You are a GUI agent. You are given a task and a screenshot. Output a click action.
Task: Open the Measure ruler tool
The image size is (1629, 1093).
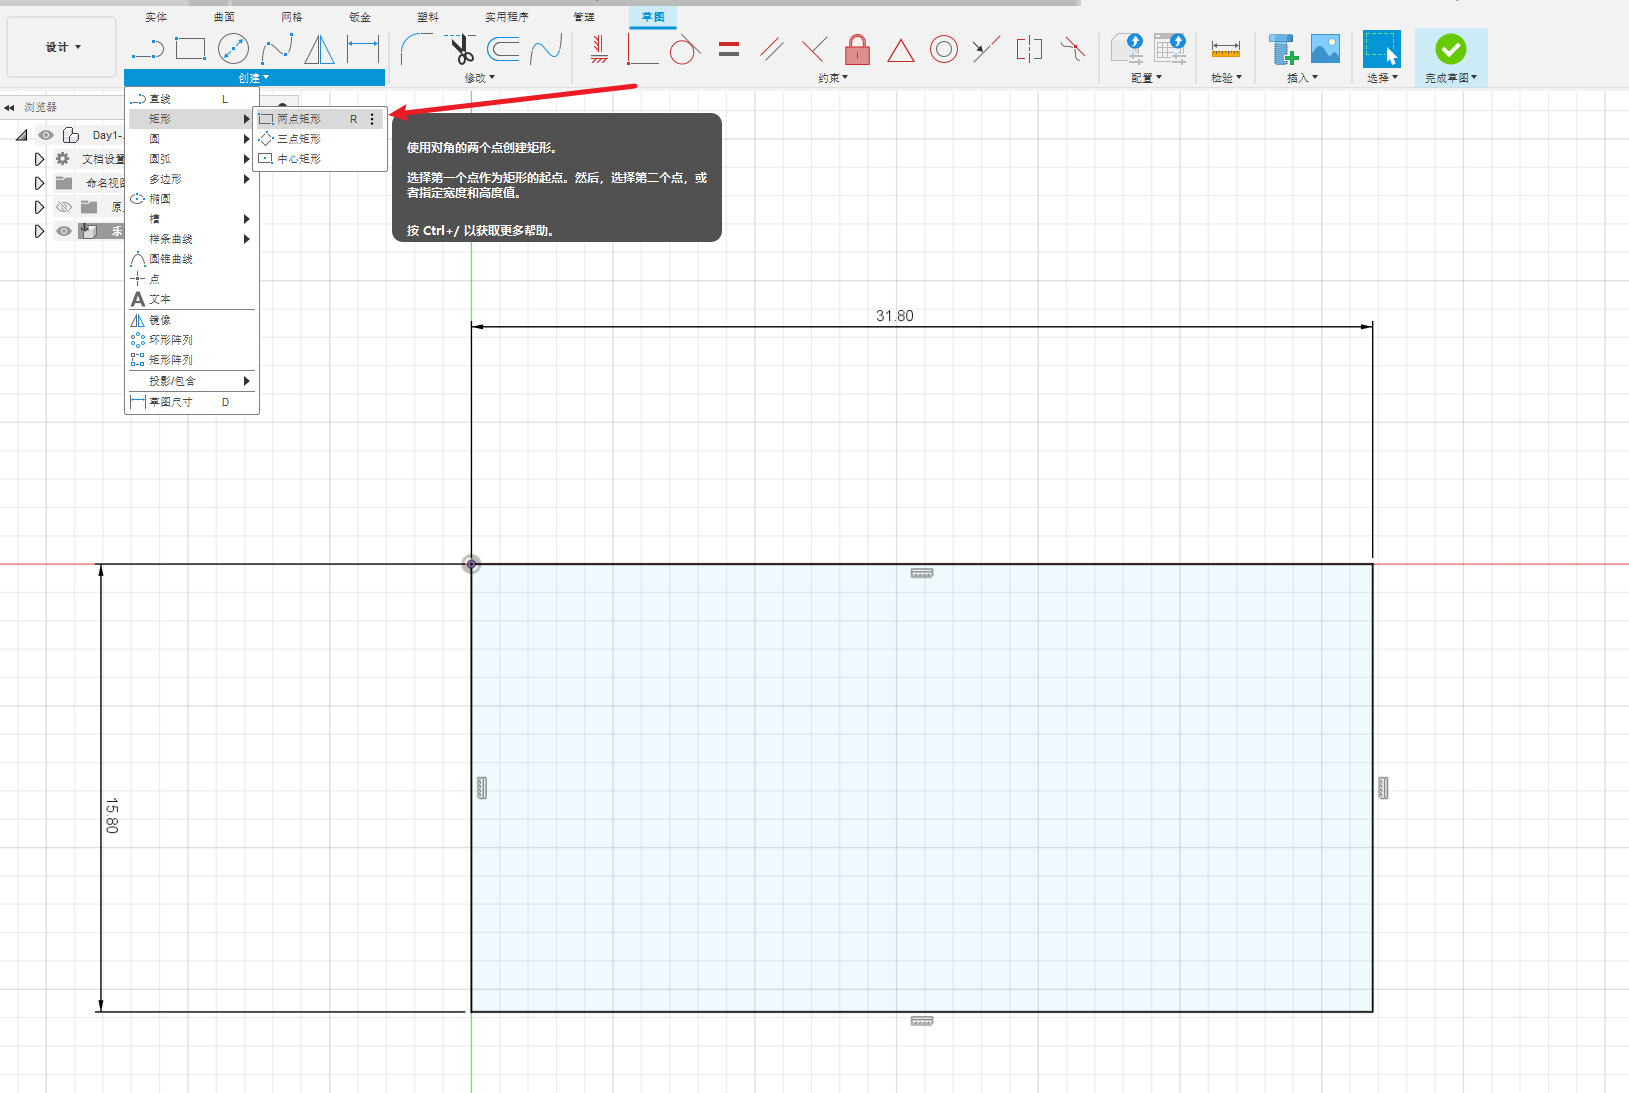pos(1225,49)
